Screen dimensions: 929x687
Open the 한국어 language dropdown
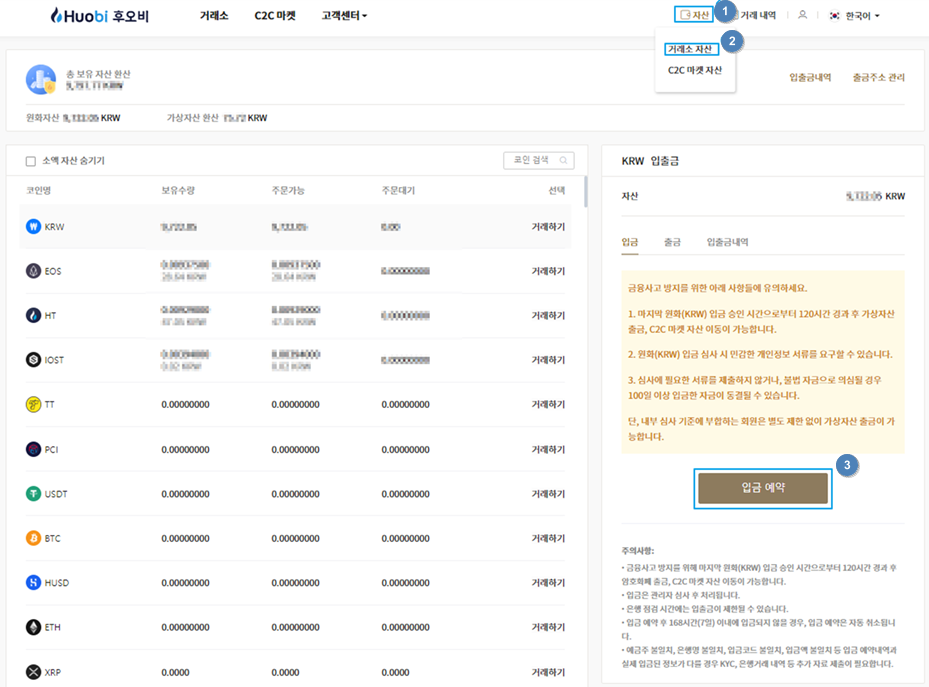(x=862, y=16)
